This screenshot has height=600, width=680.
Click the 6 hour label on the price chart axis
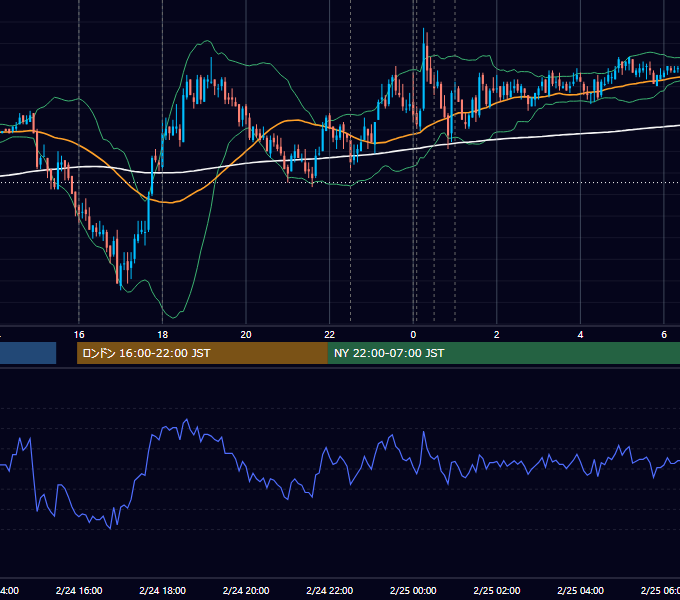tap(664, 335)
